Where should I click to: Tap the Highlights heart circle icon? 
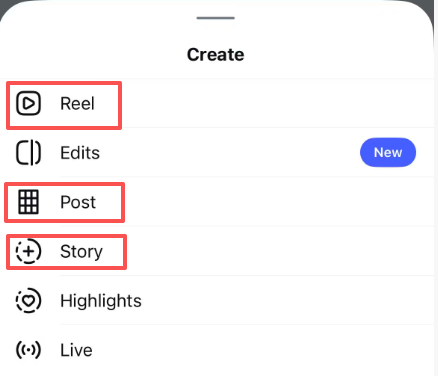(28, 300)
